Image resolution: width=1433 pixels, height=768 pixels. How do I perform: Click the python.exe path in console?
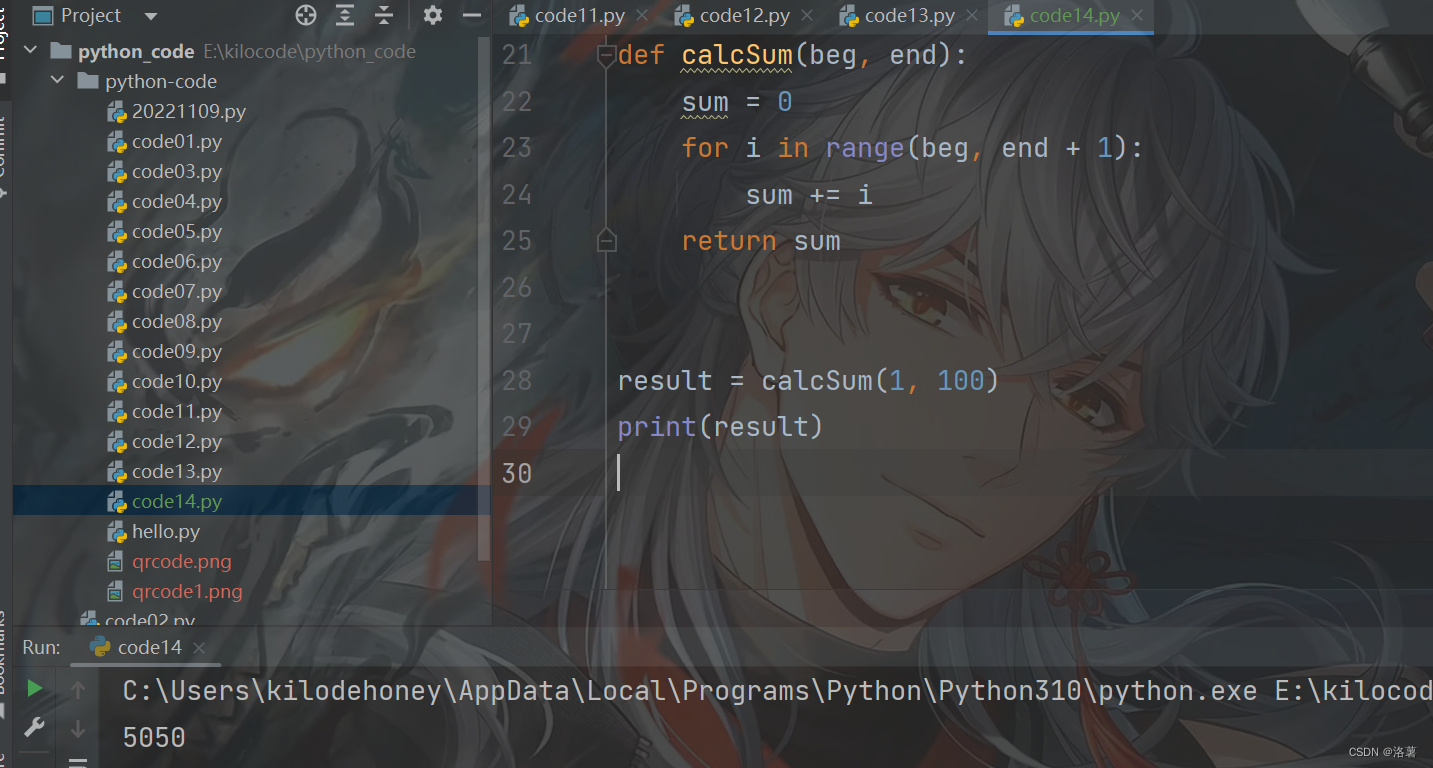click(690, 691)
